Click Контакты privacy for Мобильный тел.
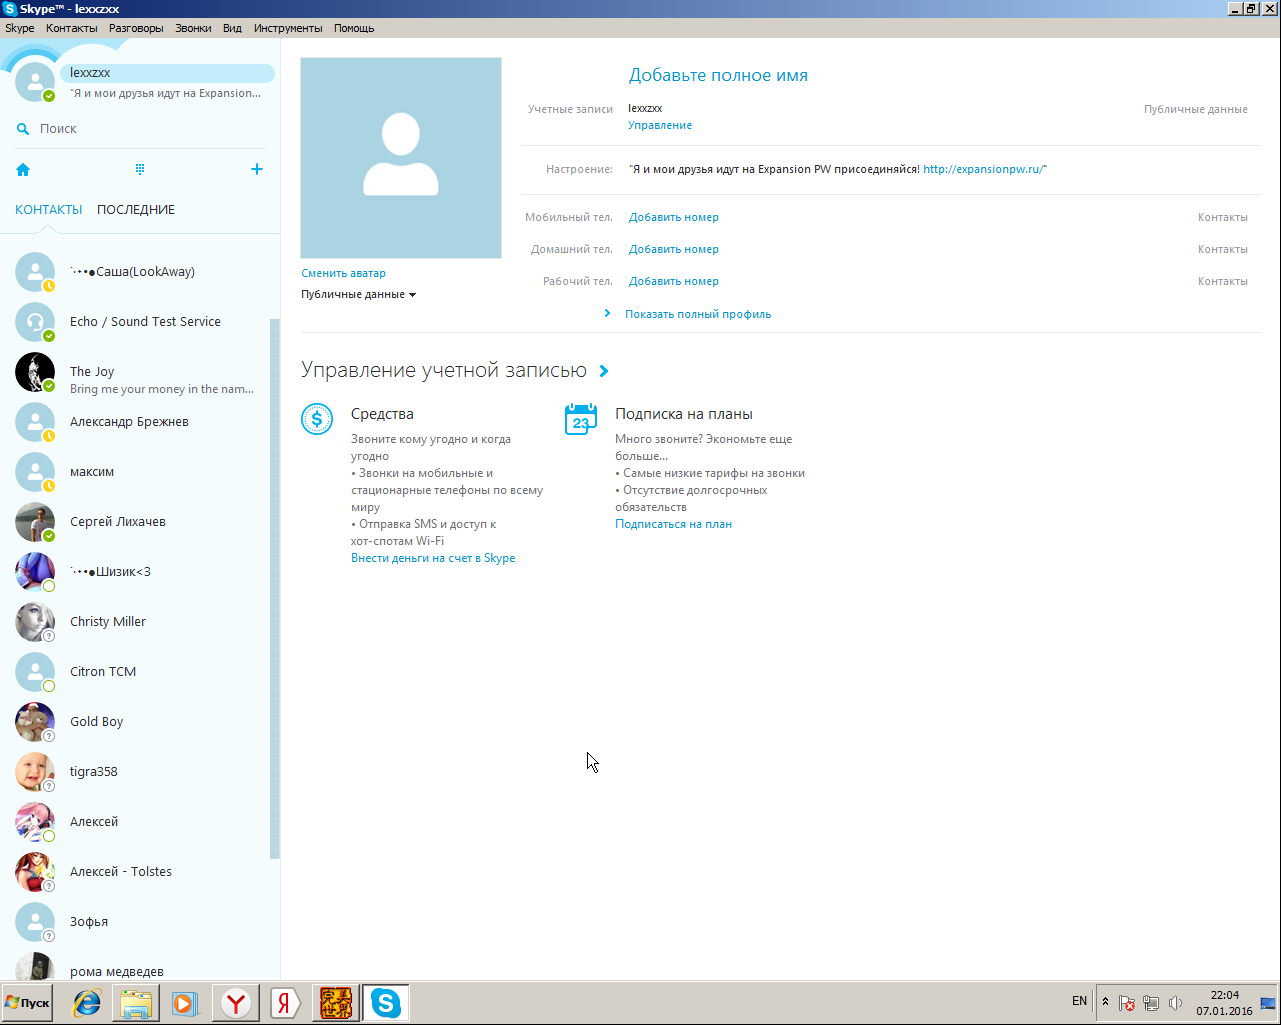This screenshot has width=1281, height=1025. coord(1222,218)
